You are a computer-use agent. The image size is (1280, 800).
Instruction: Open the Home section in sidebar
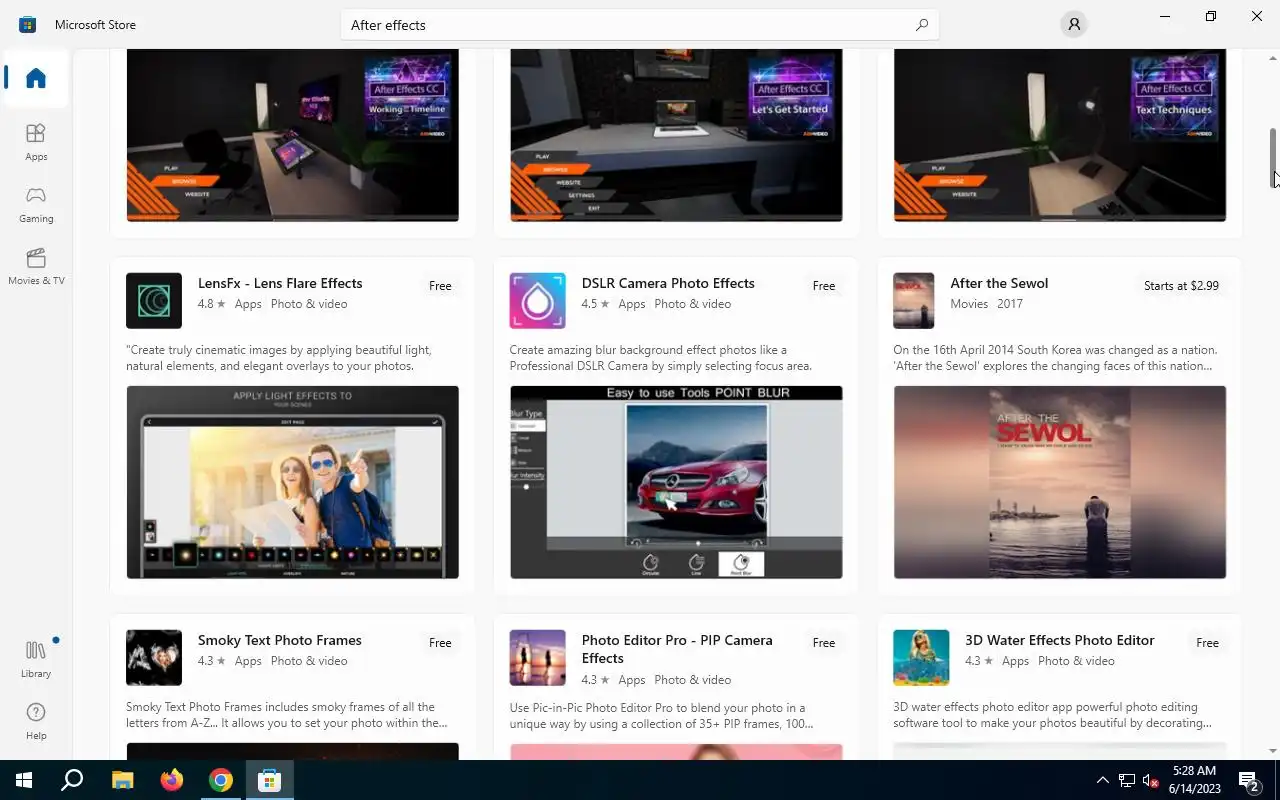click(36, 78)
